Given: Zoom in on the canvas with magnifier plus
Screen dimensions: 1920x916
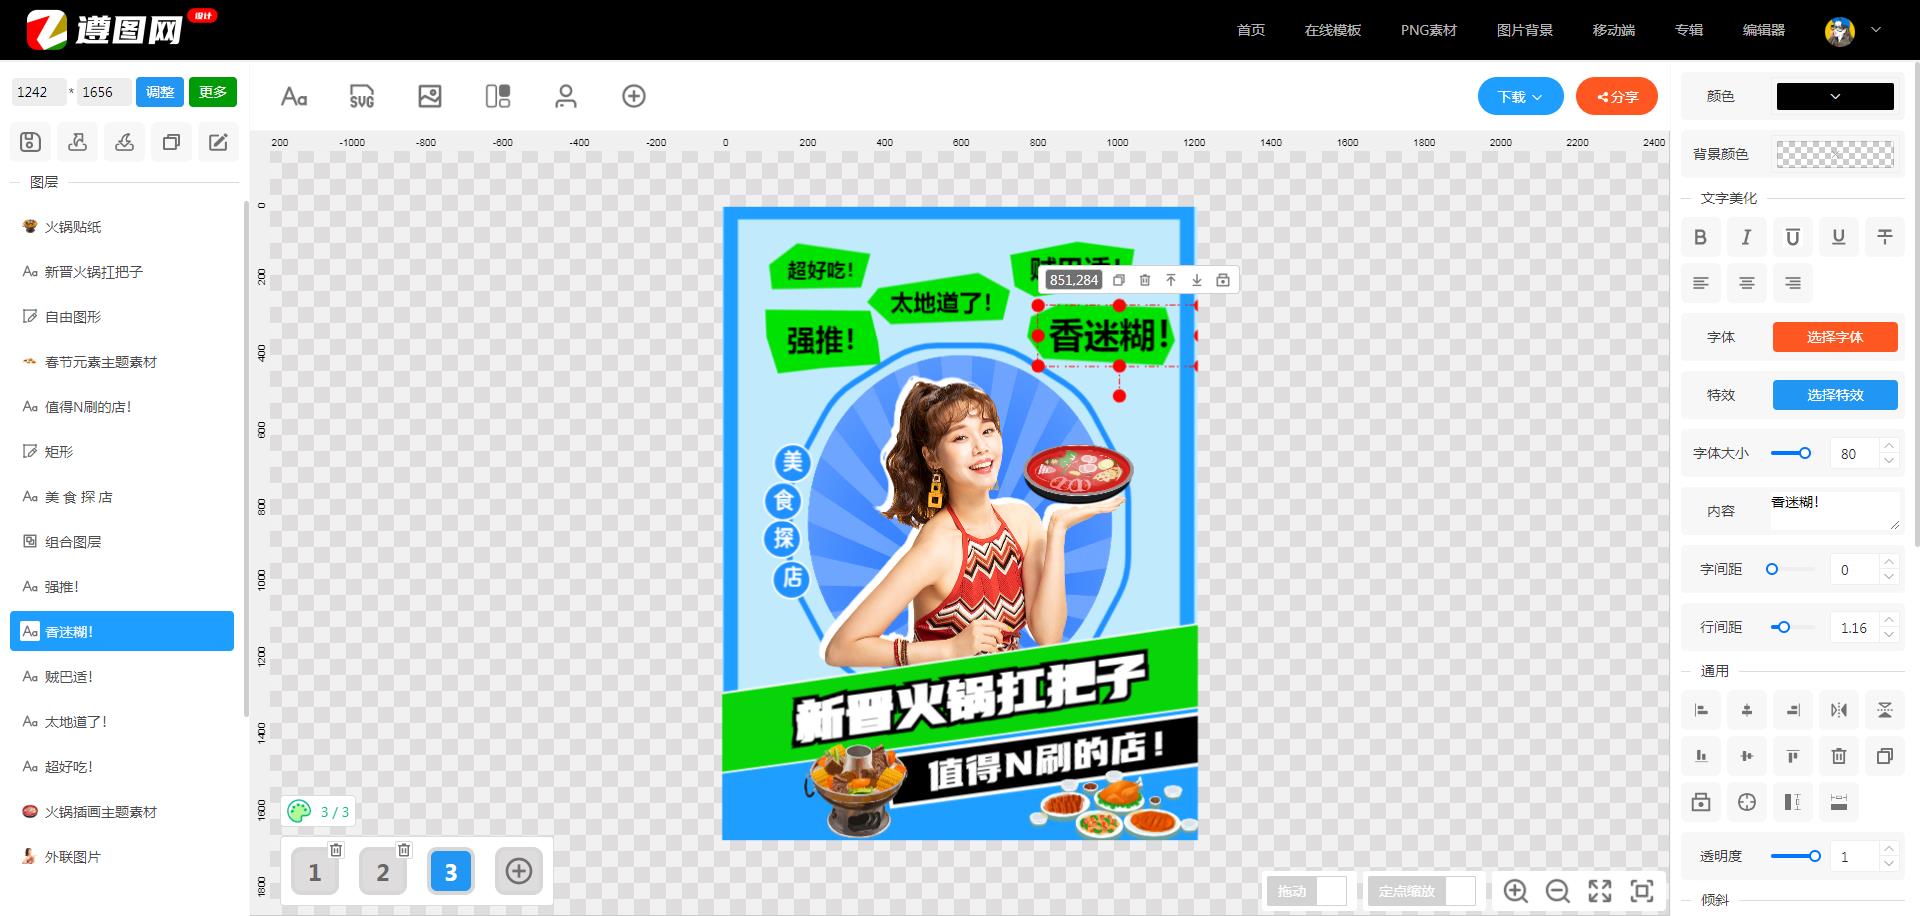Looking at the screenshot, I should point(1515,891).
